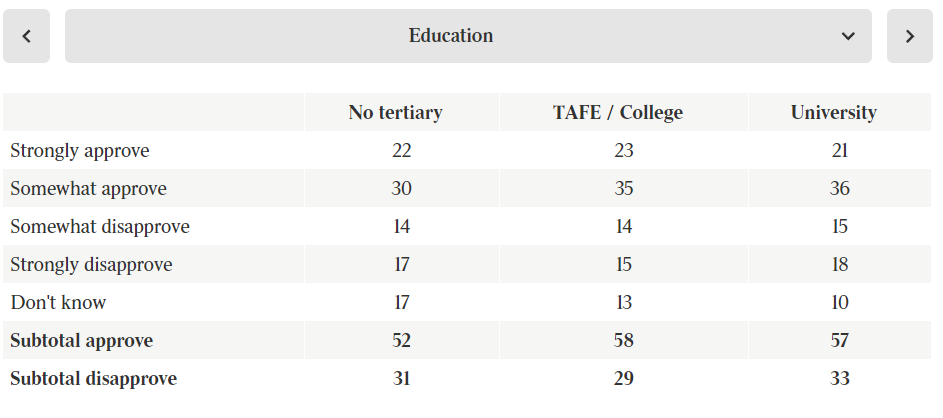Screen dimensions: 943x418
Task: Click the previous category left arrow
Action: (26, 36)
